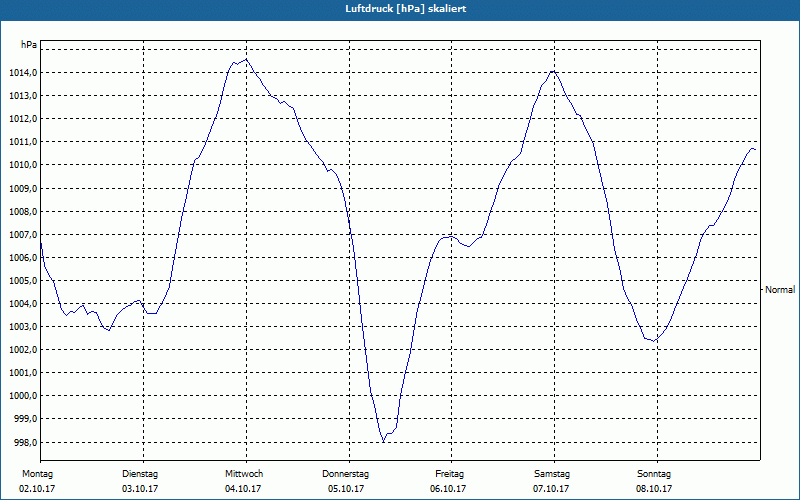Click the 1002,0 y-axis value
Image resolution: width=800 pixels, height=500 pixels.
click(x=23, y=350)
